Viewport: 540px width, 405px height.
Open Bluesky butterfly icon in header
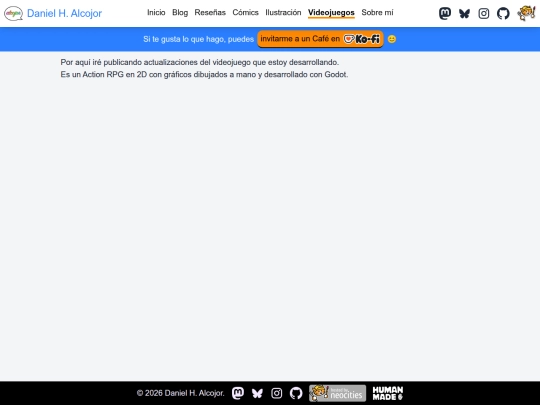point(464,13)
